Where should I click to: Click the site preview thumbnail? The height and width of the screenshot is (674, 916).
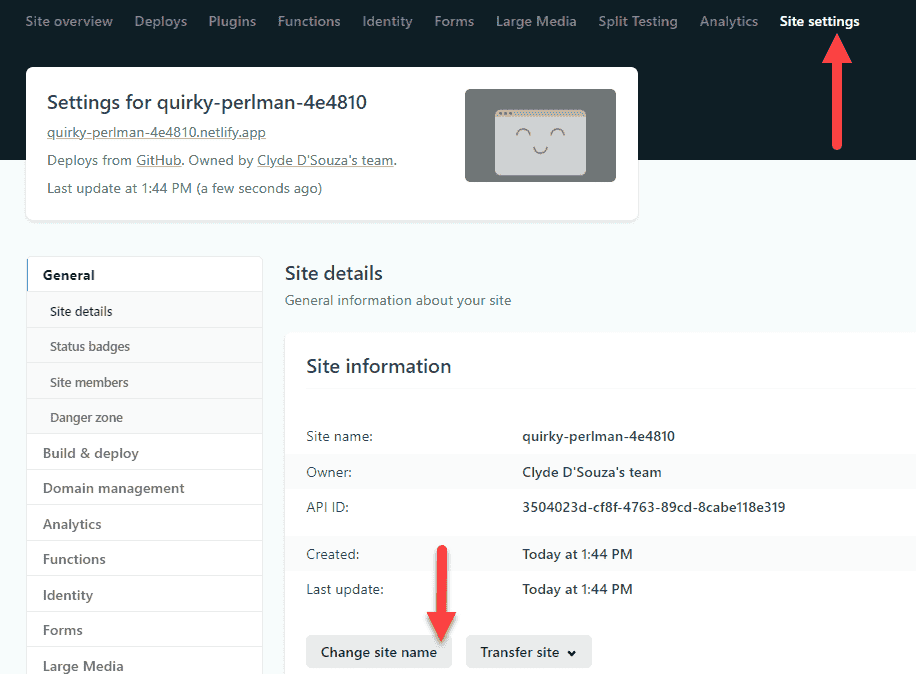coord(540,136)
